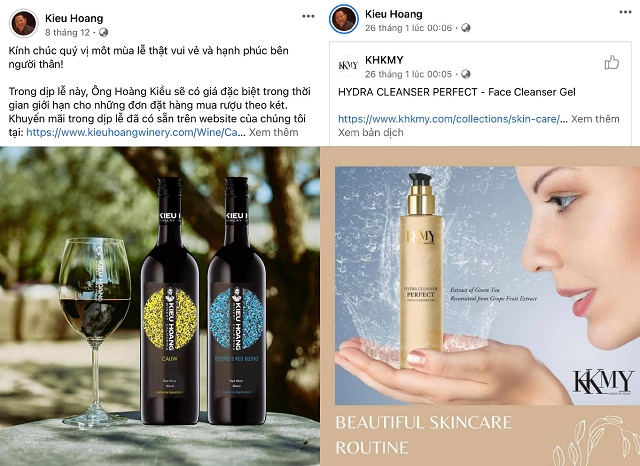640x466 pixels.
Task: Expand KHKMY post text with Xem thêm
Action: 595,119
